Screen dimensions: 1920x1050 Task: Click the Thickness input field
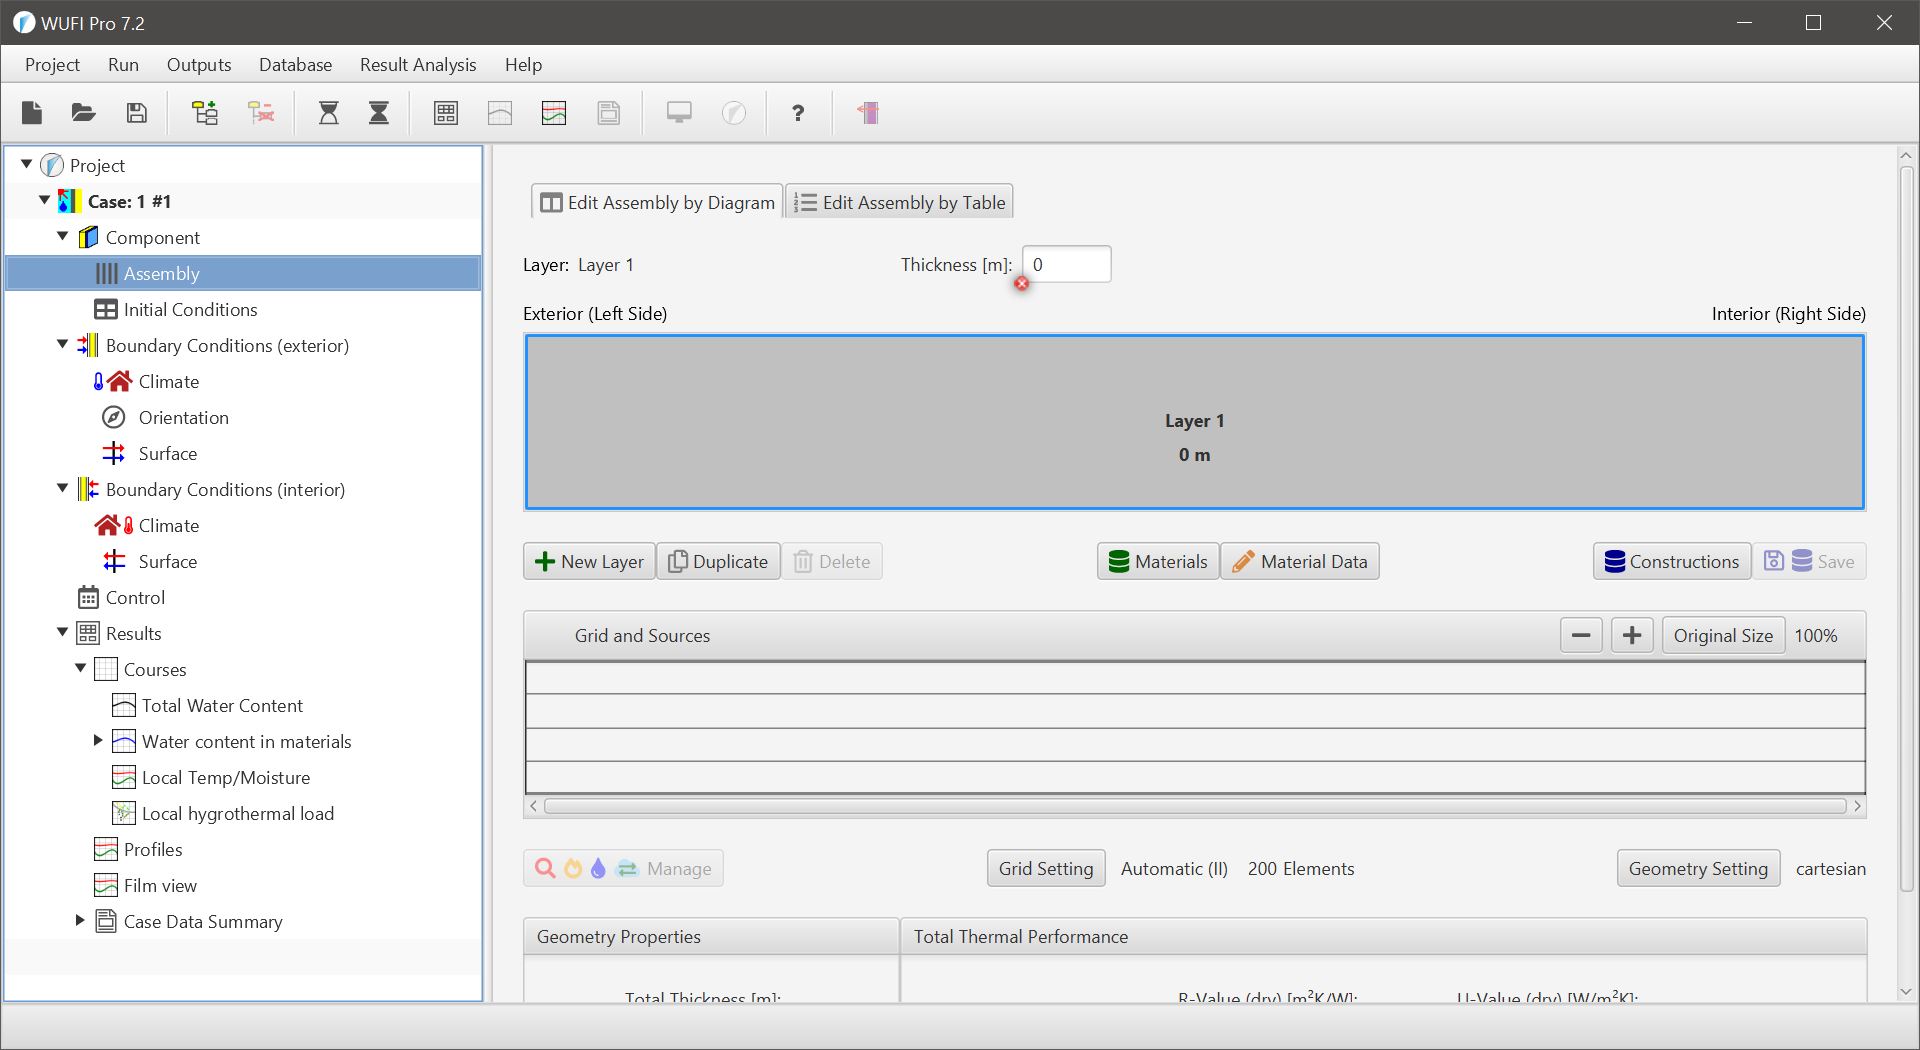tap(1067, 265)
